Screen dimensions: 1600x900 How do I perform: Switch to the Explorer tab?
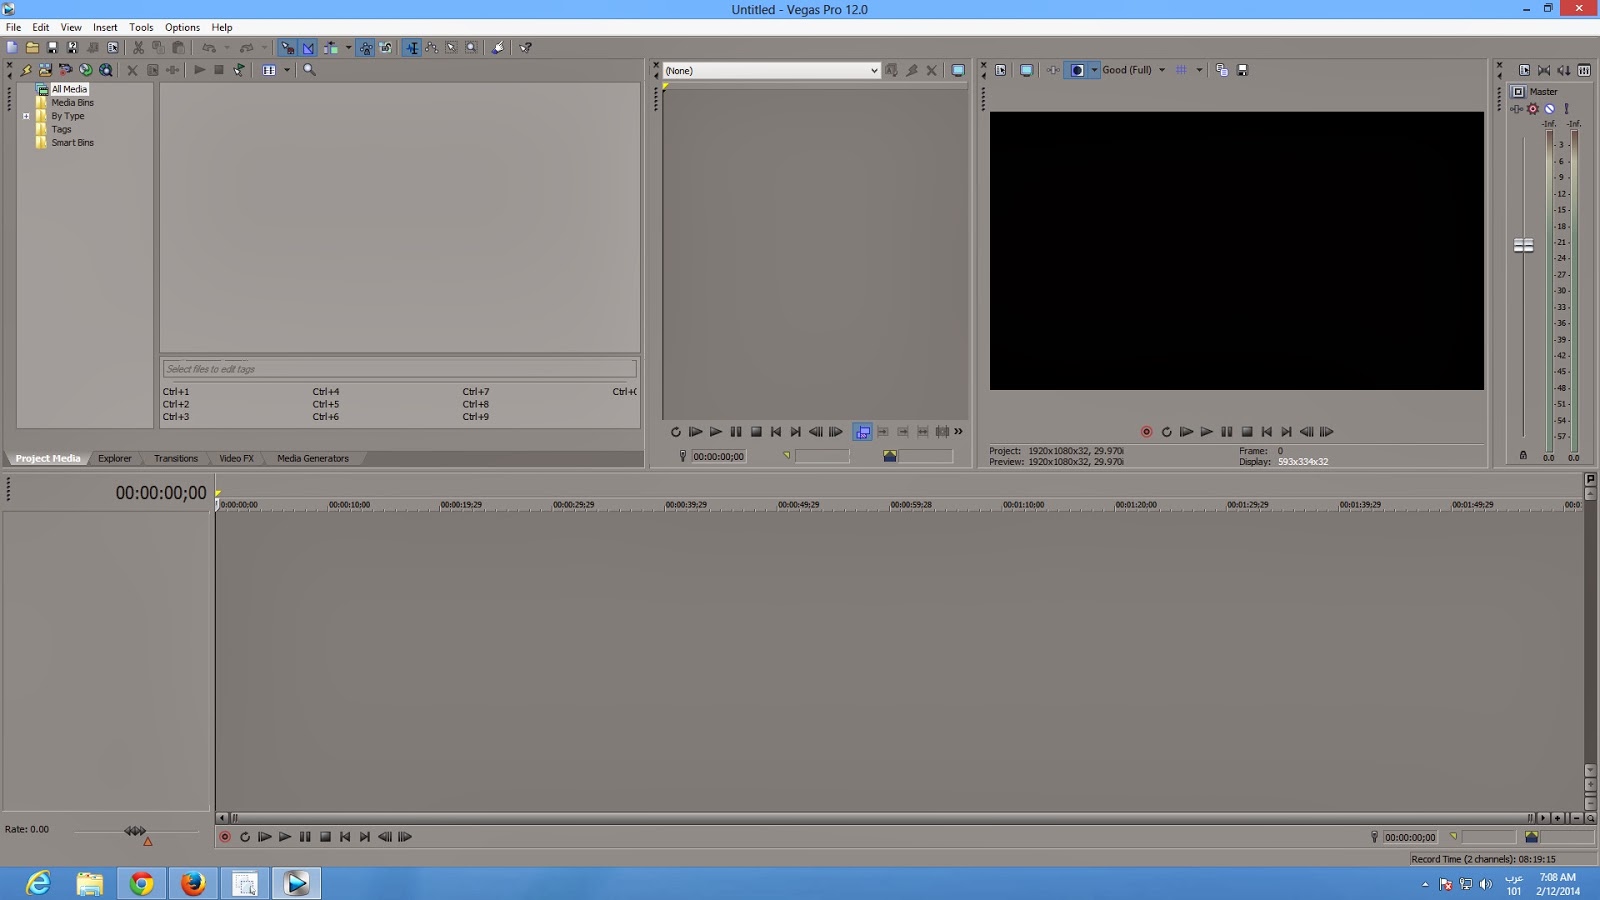[x=115, y=458]
